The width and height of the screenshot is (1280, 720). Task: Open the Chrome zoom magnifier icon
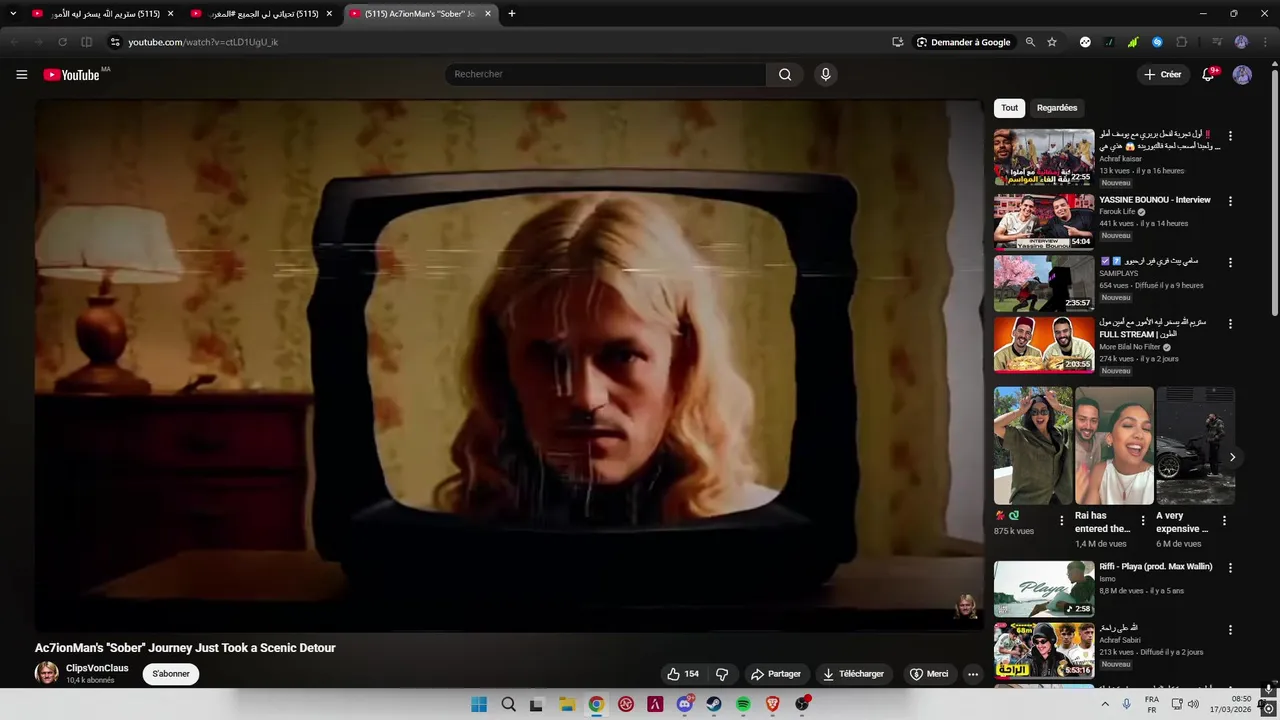point(1030,42)
